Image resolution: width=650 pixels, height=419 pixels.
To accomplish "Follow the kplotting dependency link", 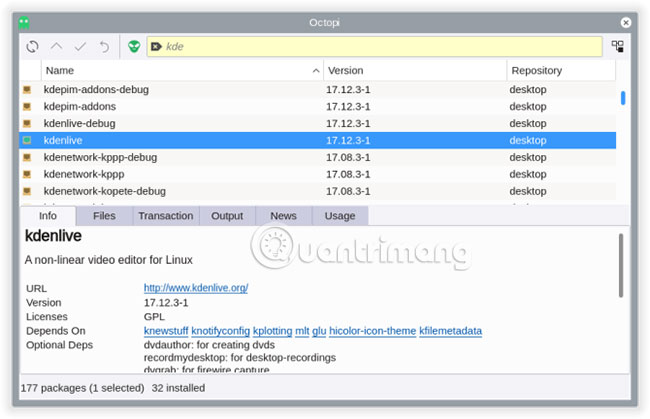I will coord(272,331).
